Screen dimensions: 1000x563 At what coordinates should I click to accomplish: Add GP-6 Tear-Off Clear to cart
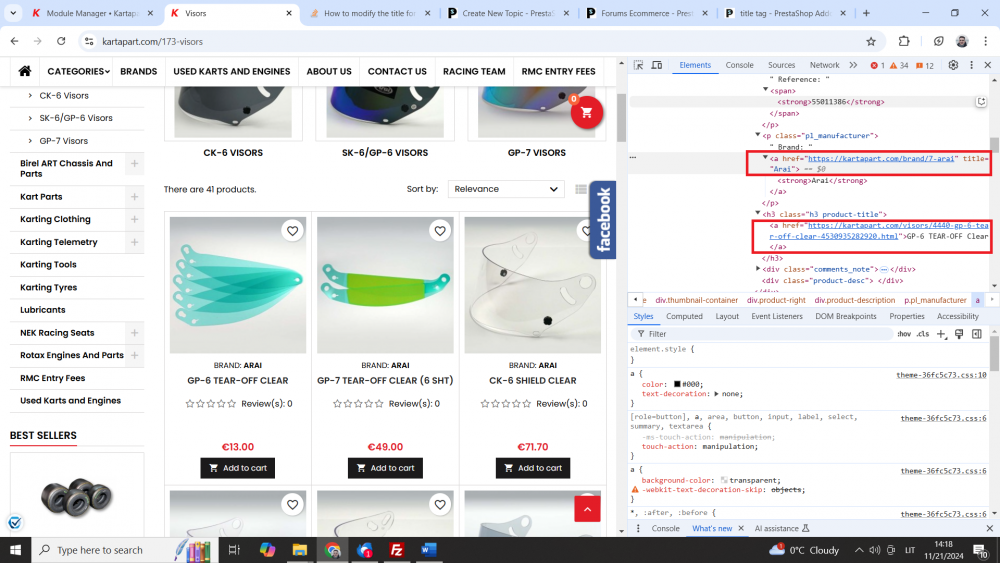click(x=237, y=468)
